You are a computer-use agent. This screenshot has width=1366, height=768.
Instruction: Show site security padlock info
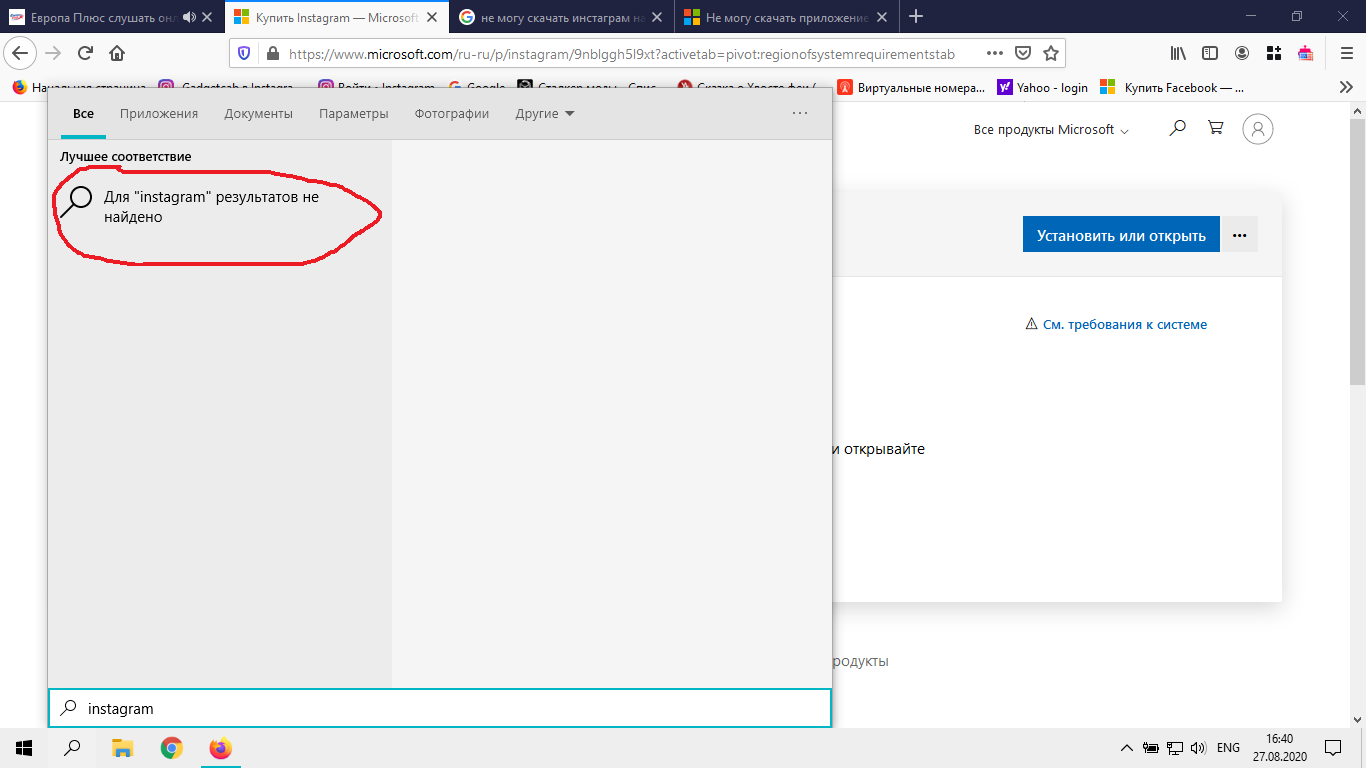tap(271, 54)
